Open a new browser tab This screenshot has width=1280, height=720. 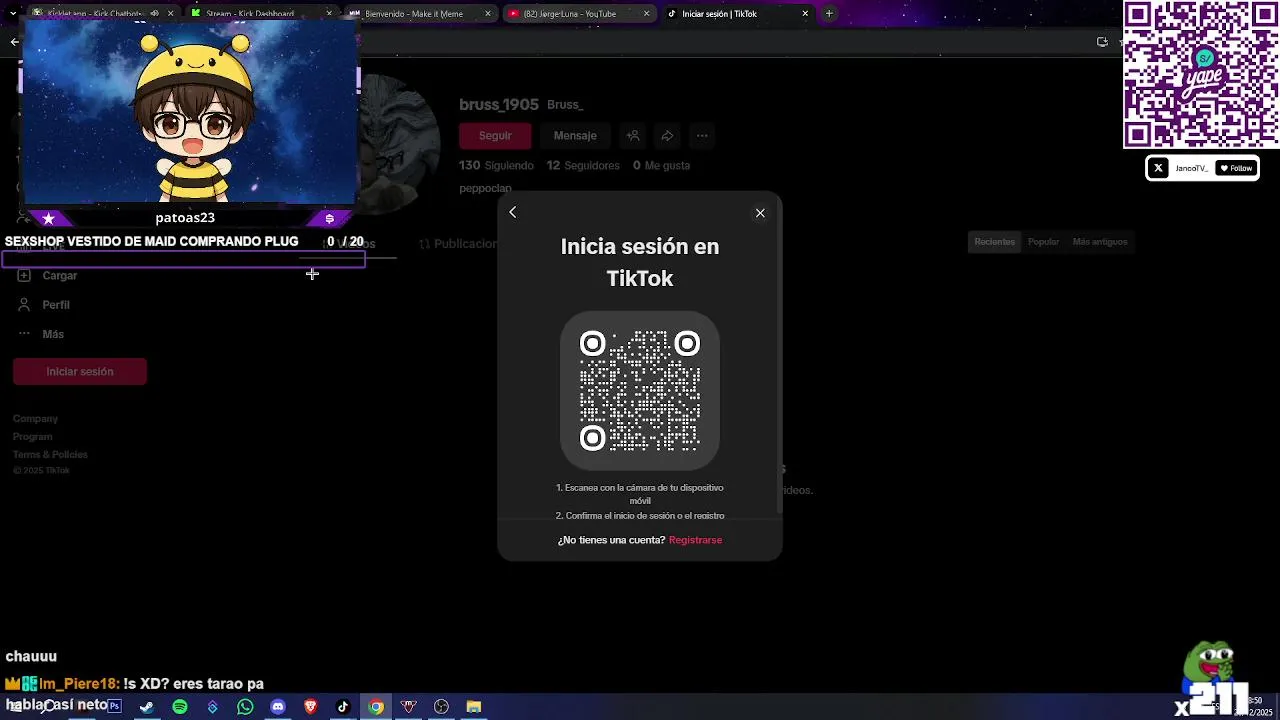pyautogui.click(x=829, y=14)
